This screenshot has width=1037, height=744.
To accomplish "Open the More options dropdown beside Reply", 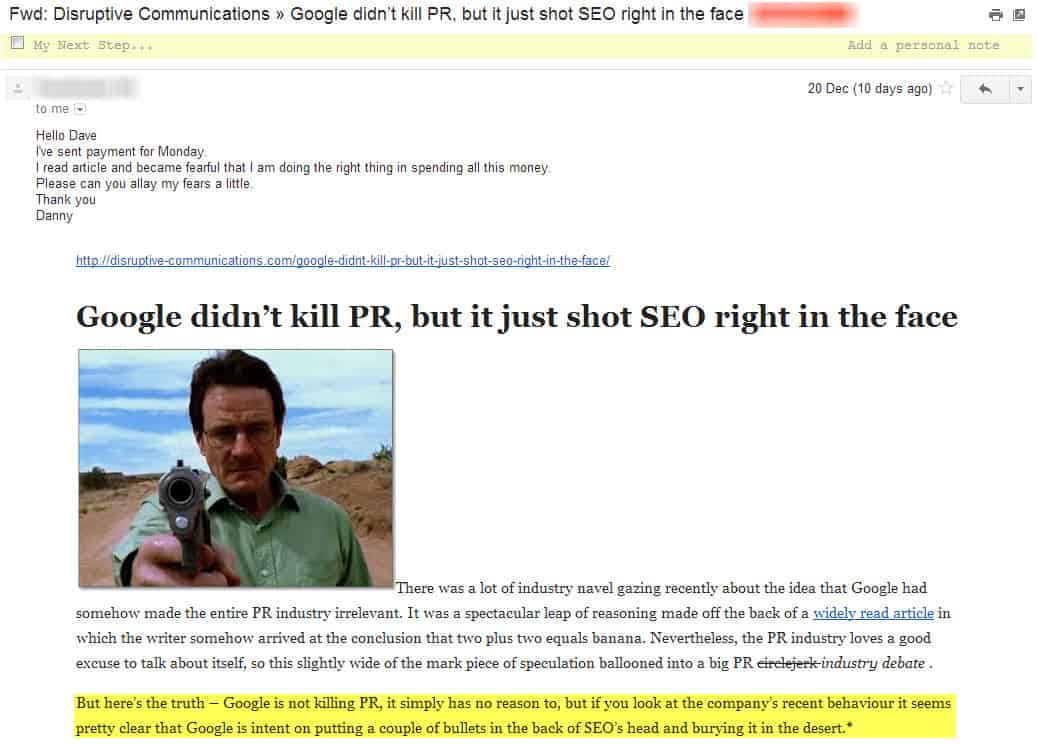I will click(1020, 89).
